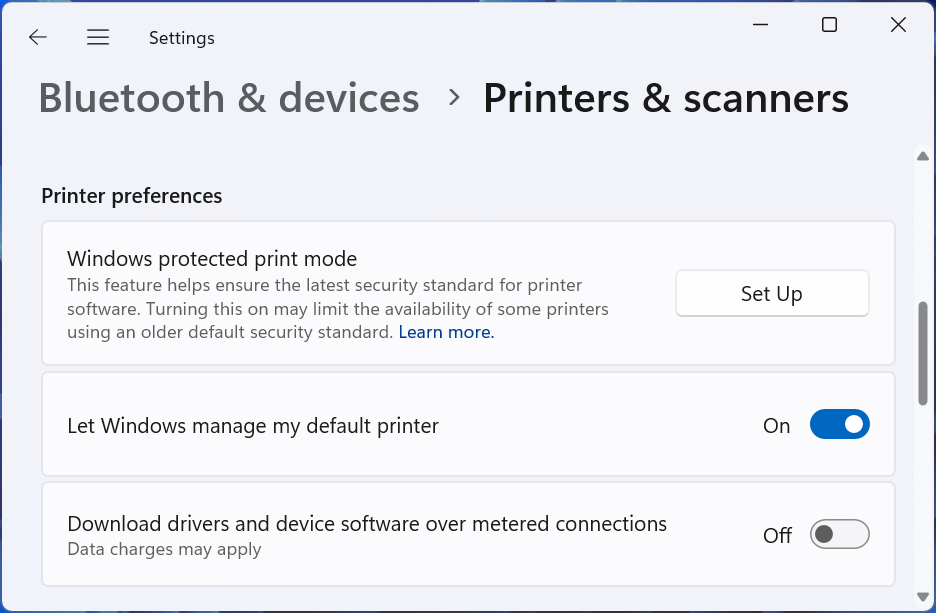Click the vertical scrollbar thumb
Viewport: 936px width, 613px height.
[x=922, y=352]
